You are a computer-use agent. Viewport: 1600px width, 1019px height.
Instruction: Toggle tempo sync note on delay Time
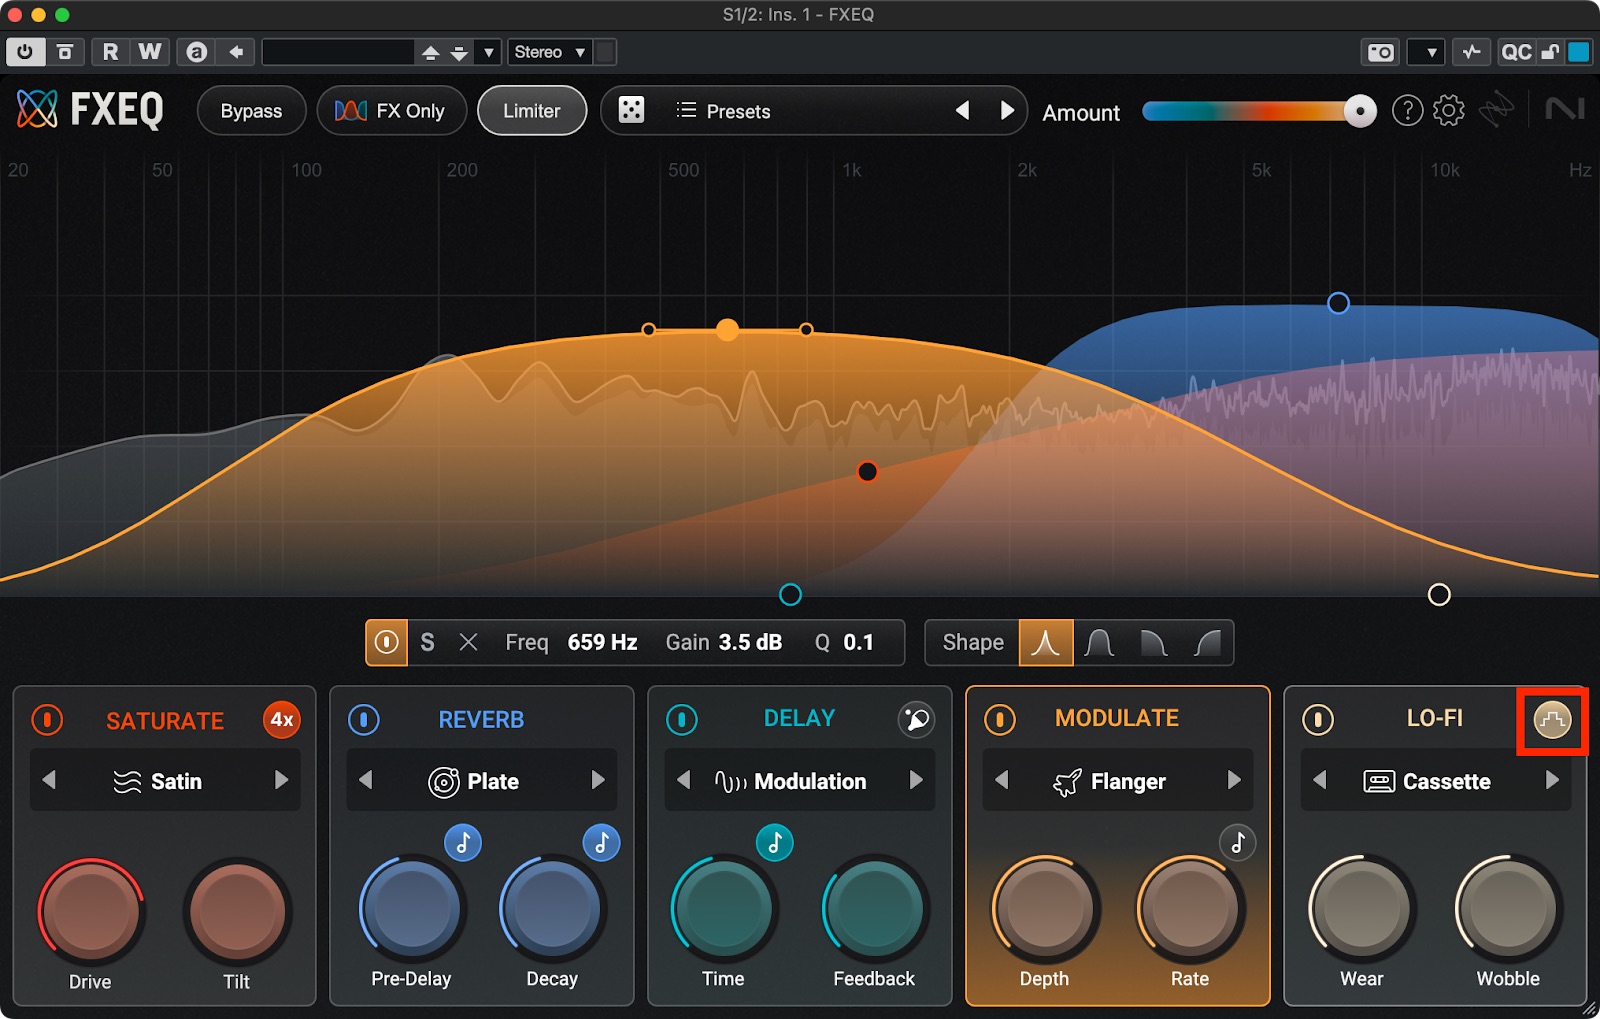(774, 843)
